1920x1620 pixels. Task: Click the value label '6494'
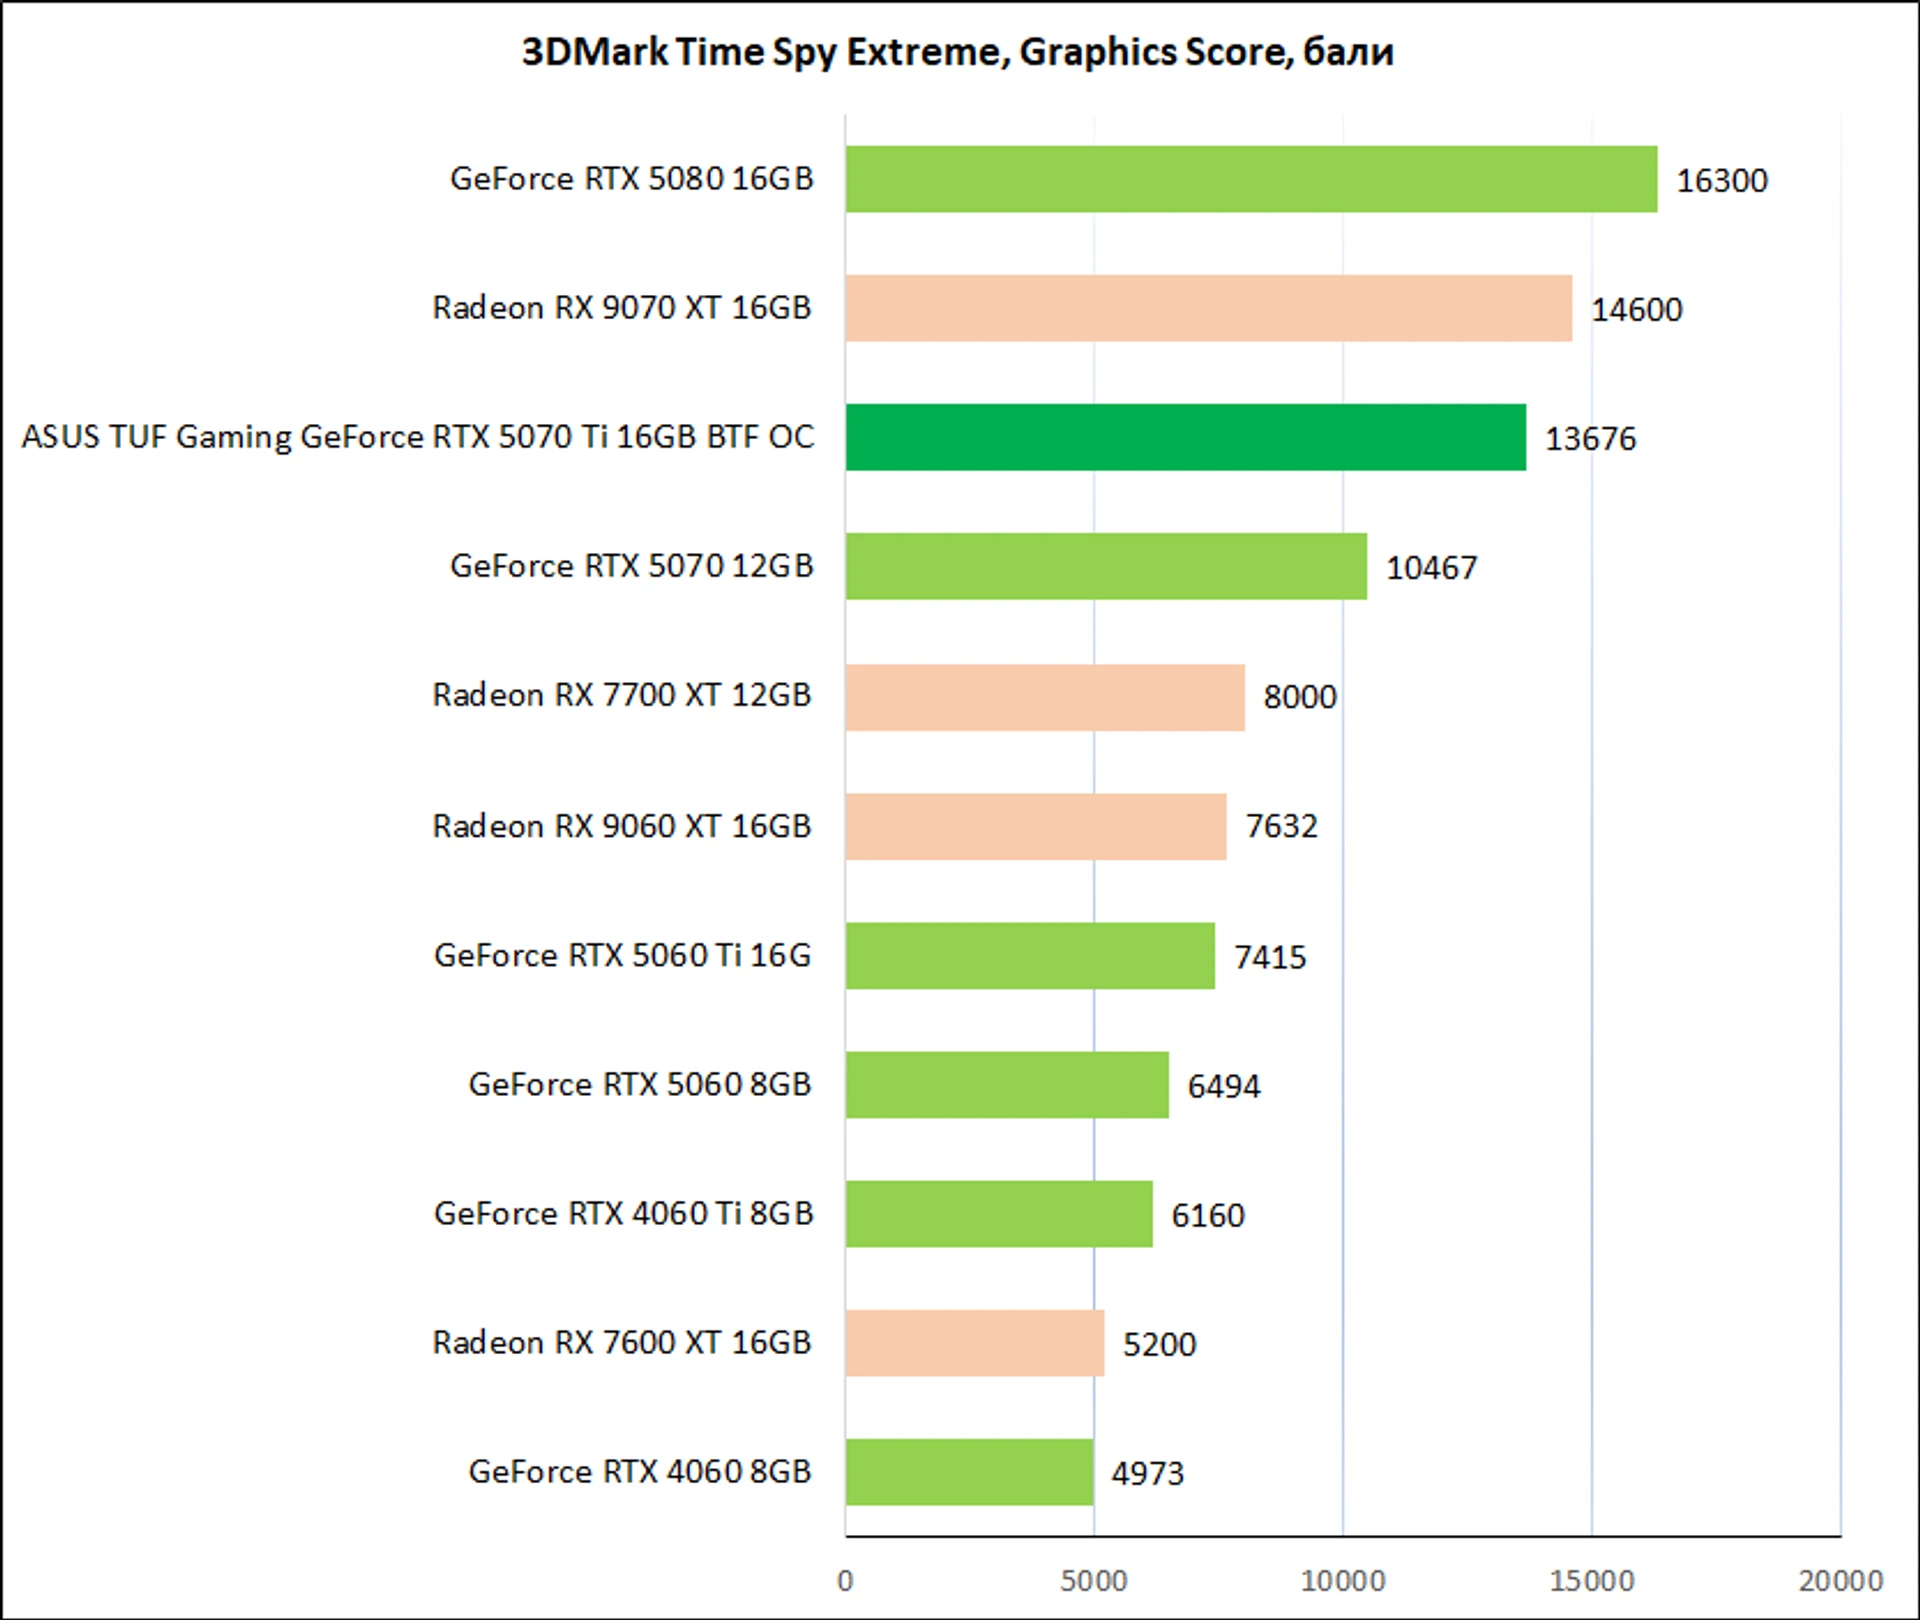tap(1224, 1086)
